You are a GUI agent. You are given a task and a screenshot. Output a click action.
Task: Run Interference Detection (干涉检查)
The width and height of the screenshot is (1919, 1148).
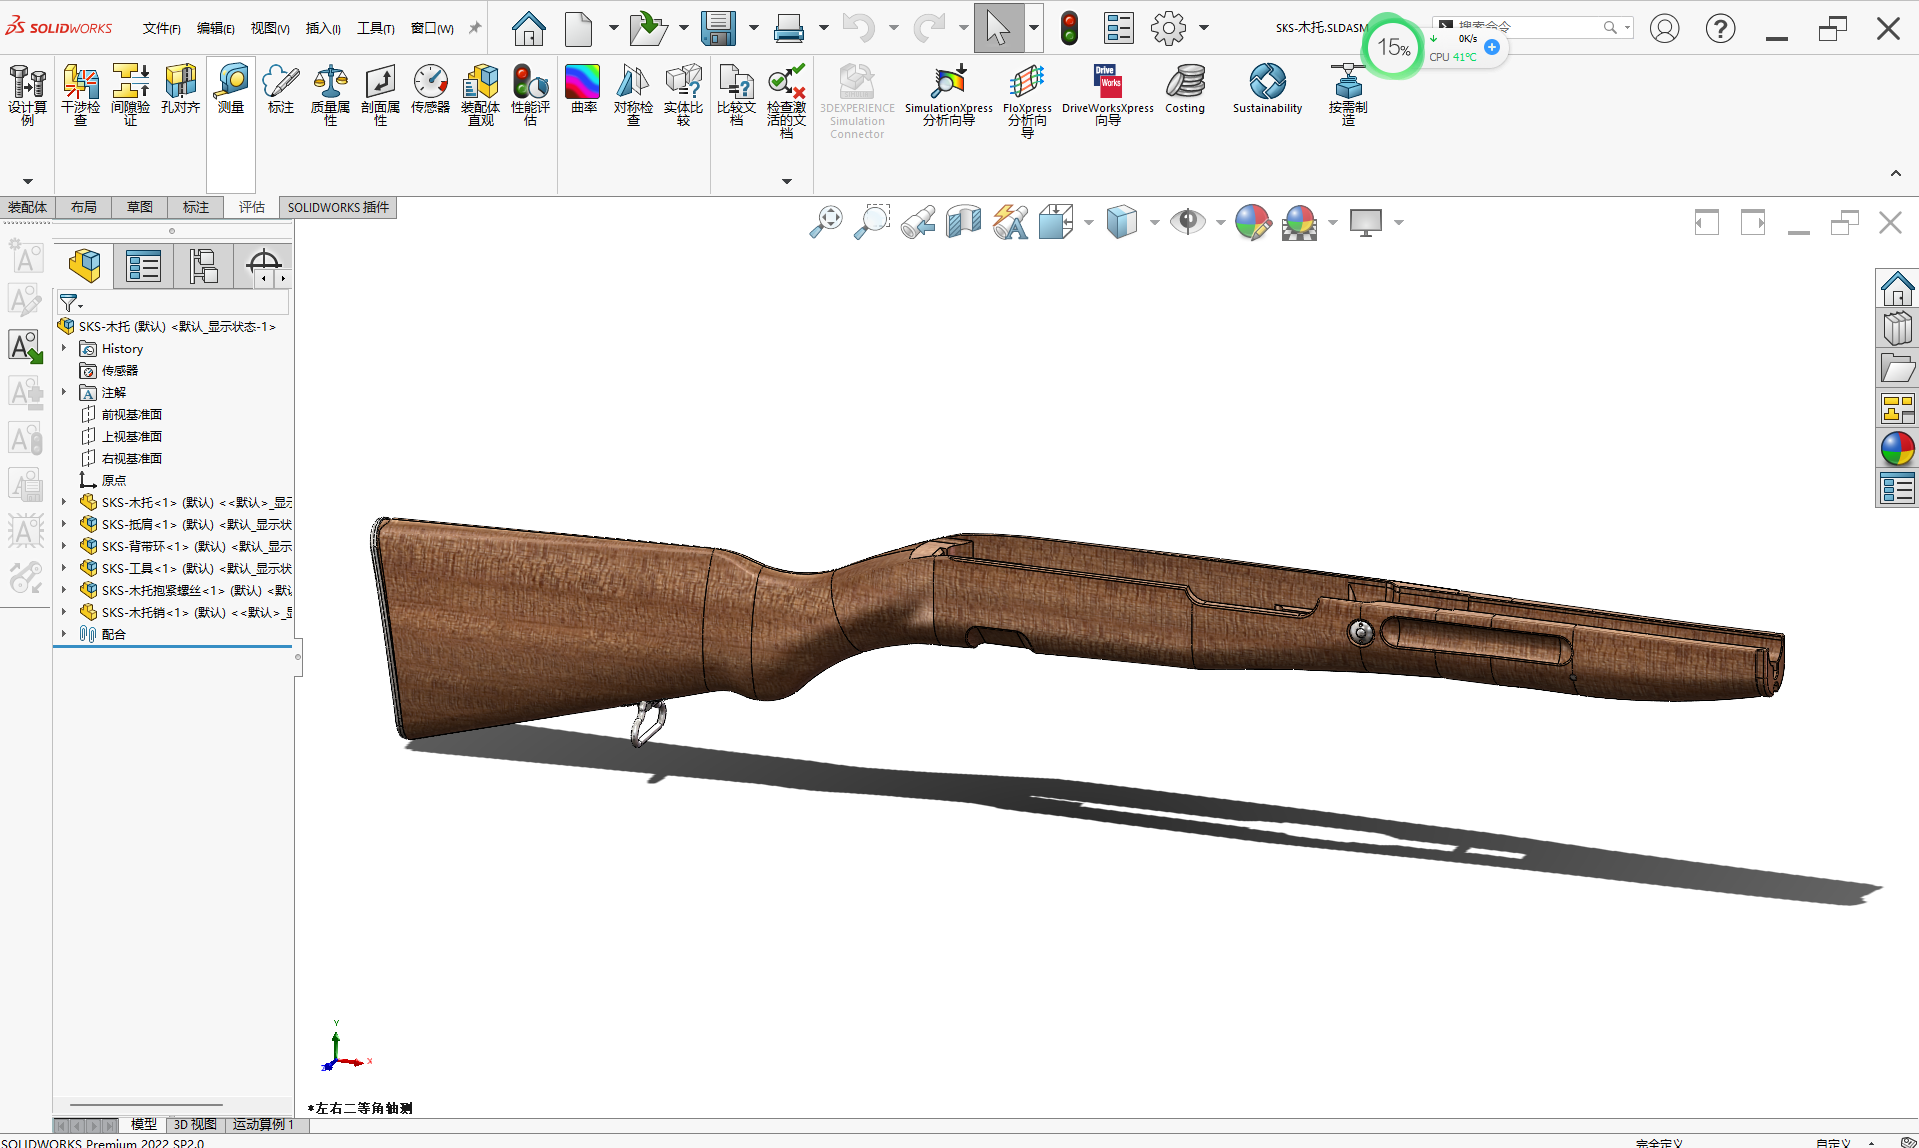point(80,95)
